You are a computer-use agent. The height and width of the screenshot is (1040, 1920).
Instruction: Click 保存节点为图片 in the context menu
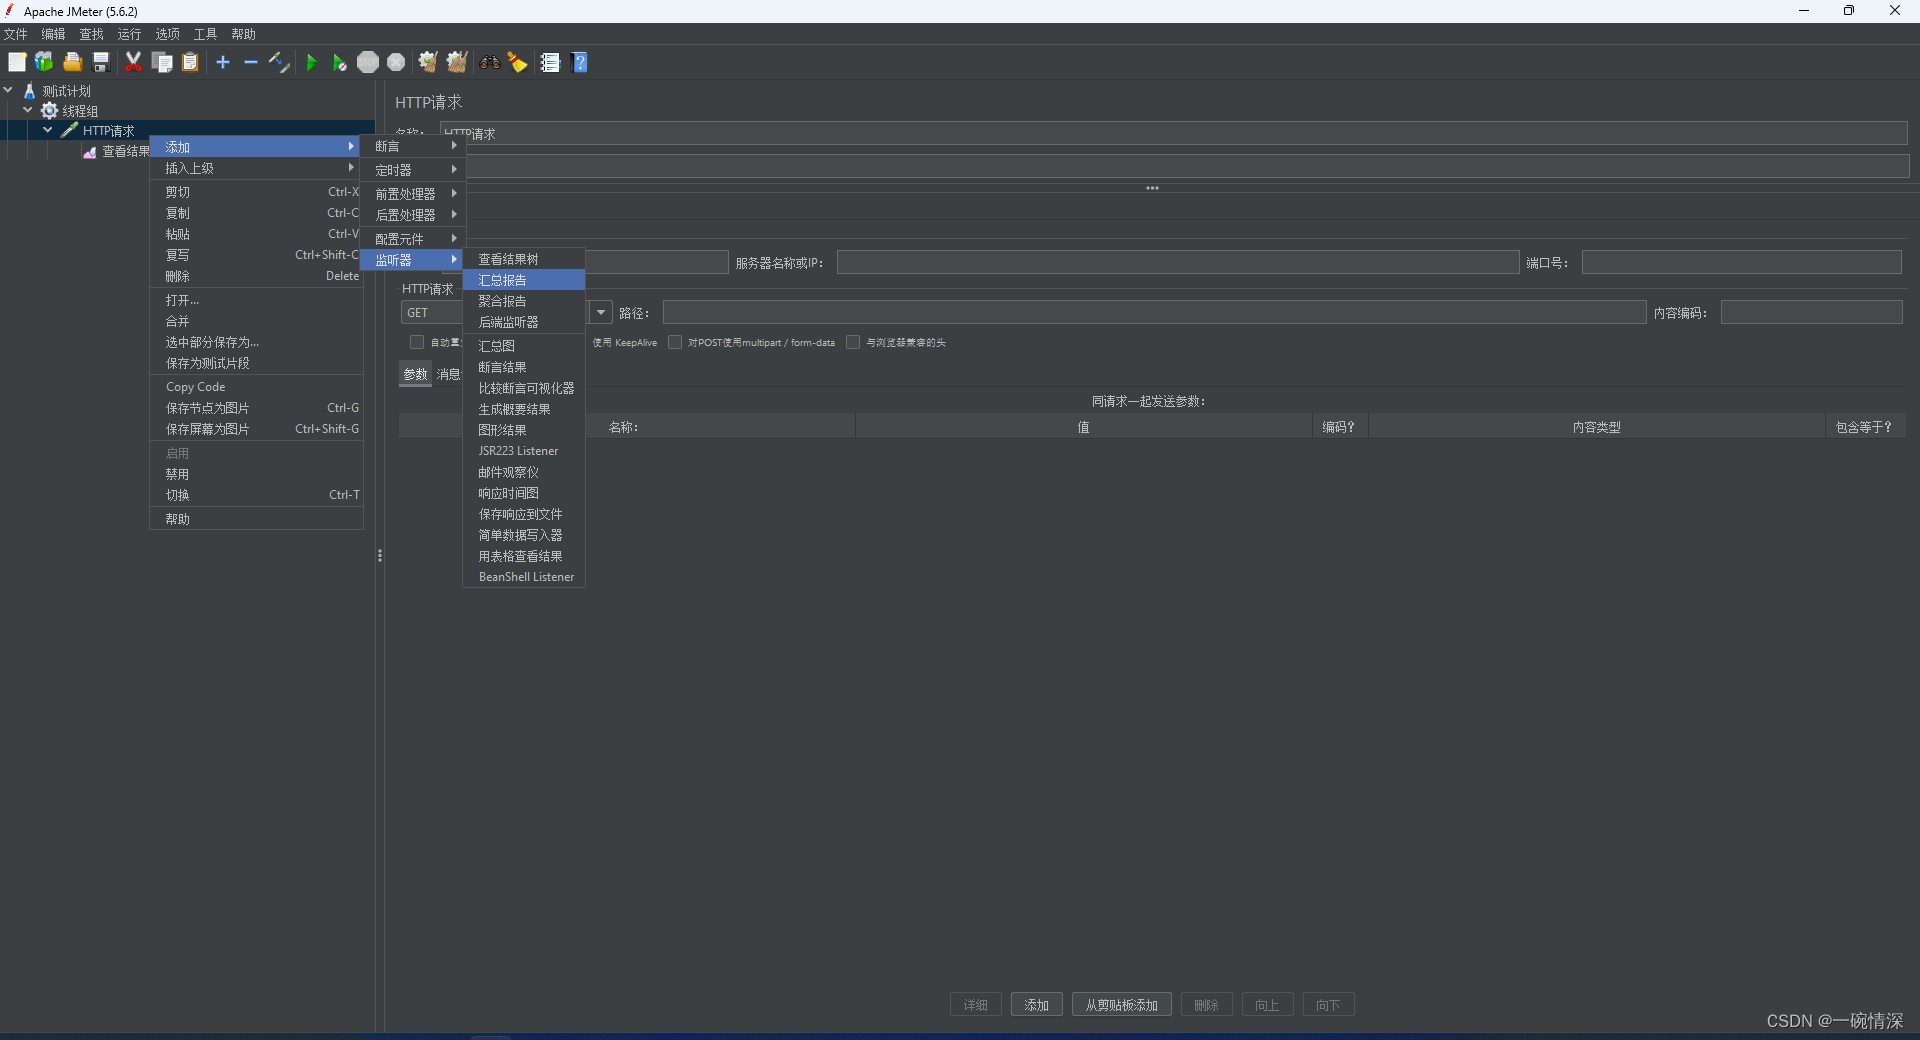pos(256,408)
